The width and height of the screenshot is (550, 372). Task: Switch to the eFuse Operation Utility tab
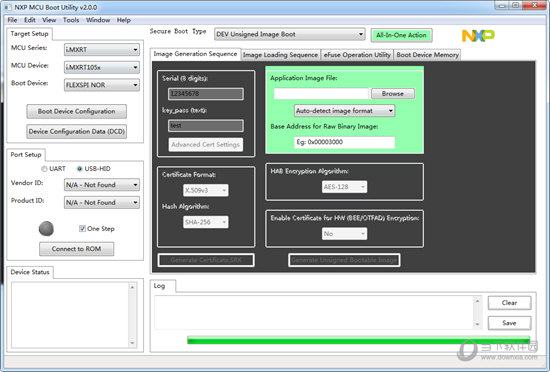coord(357,55)
